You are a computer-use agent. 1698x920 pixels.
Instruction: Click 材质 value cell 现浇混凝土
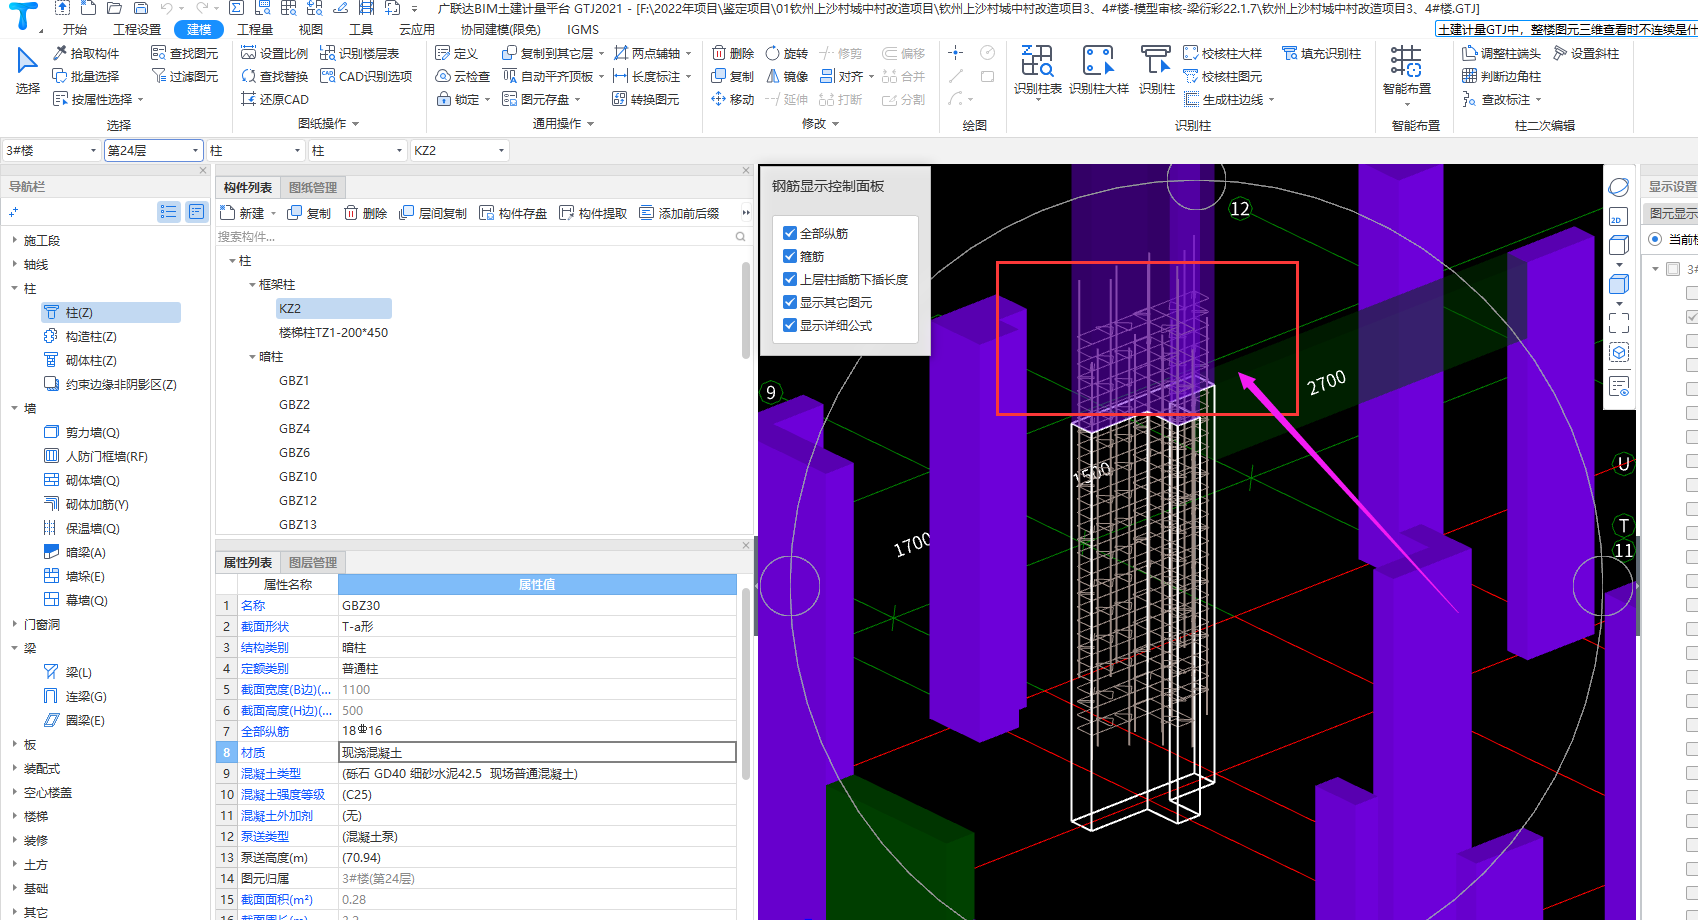[537, 752]
